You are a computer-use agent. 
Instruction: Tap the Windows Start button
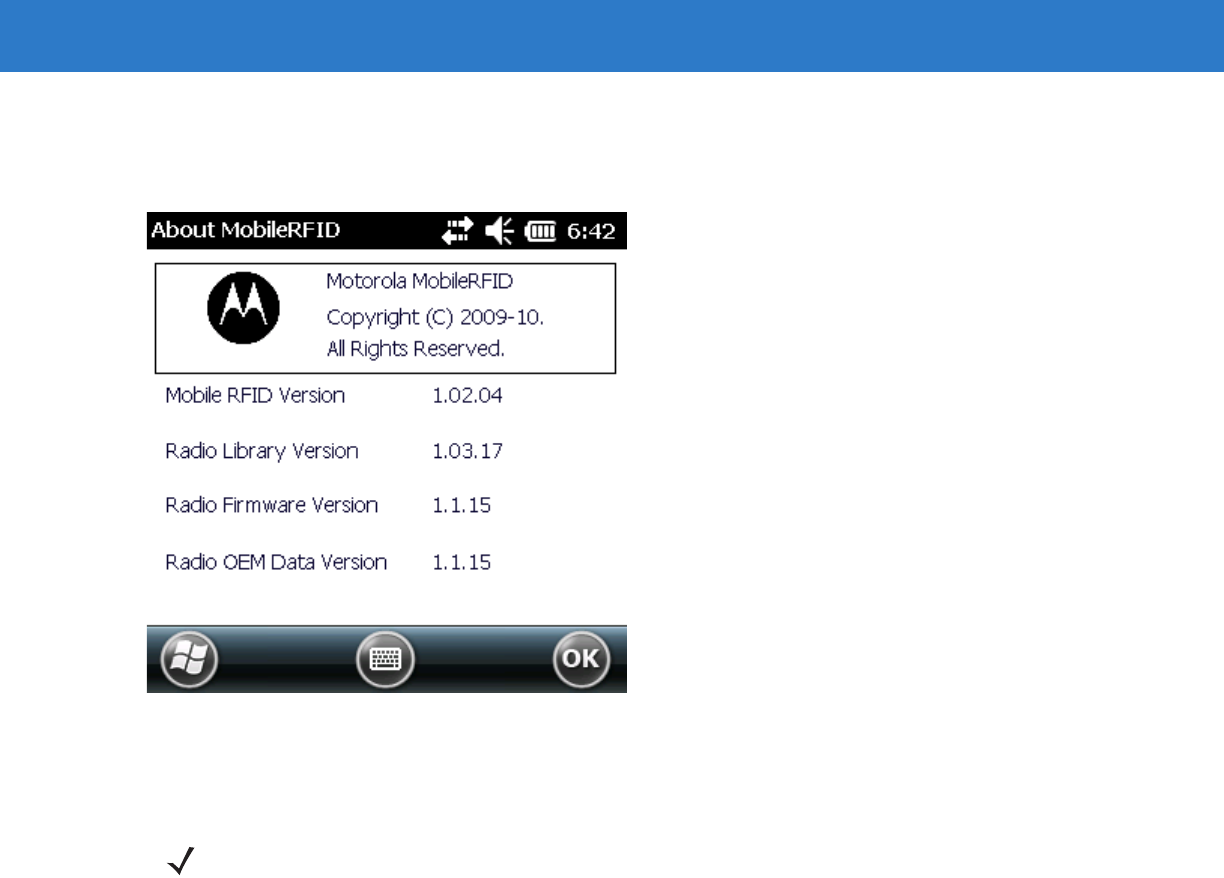point(190,659)
